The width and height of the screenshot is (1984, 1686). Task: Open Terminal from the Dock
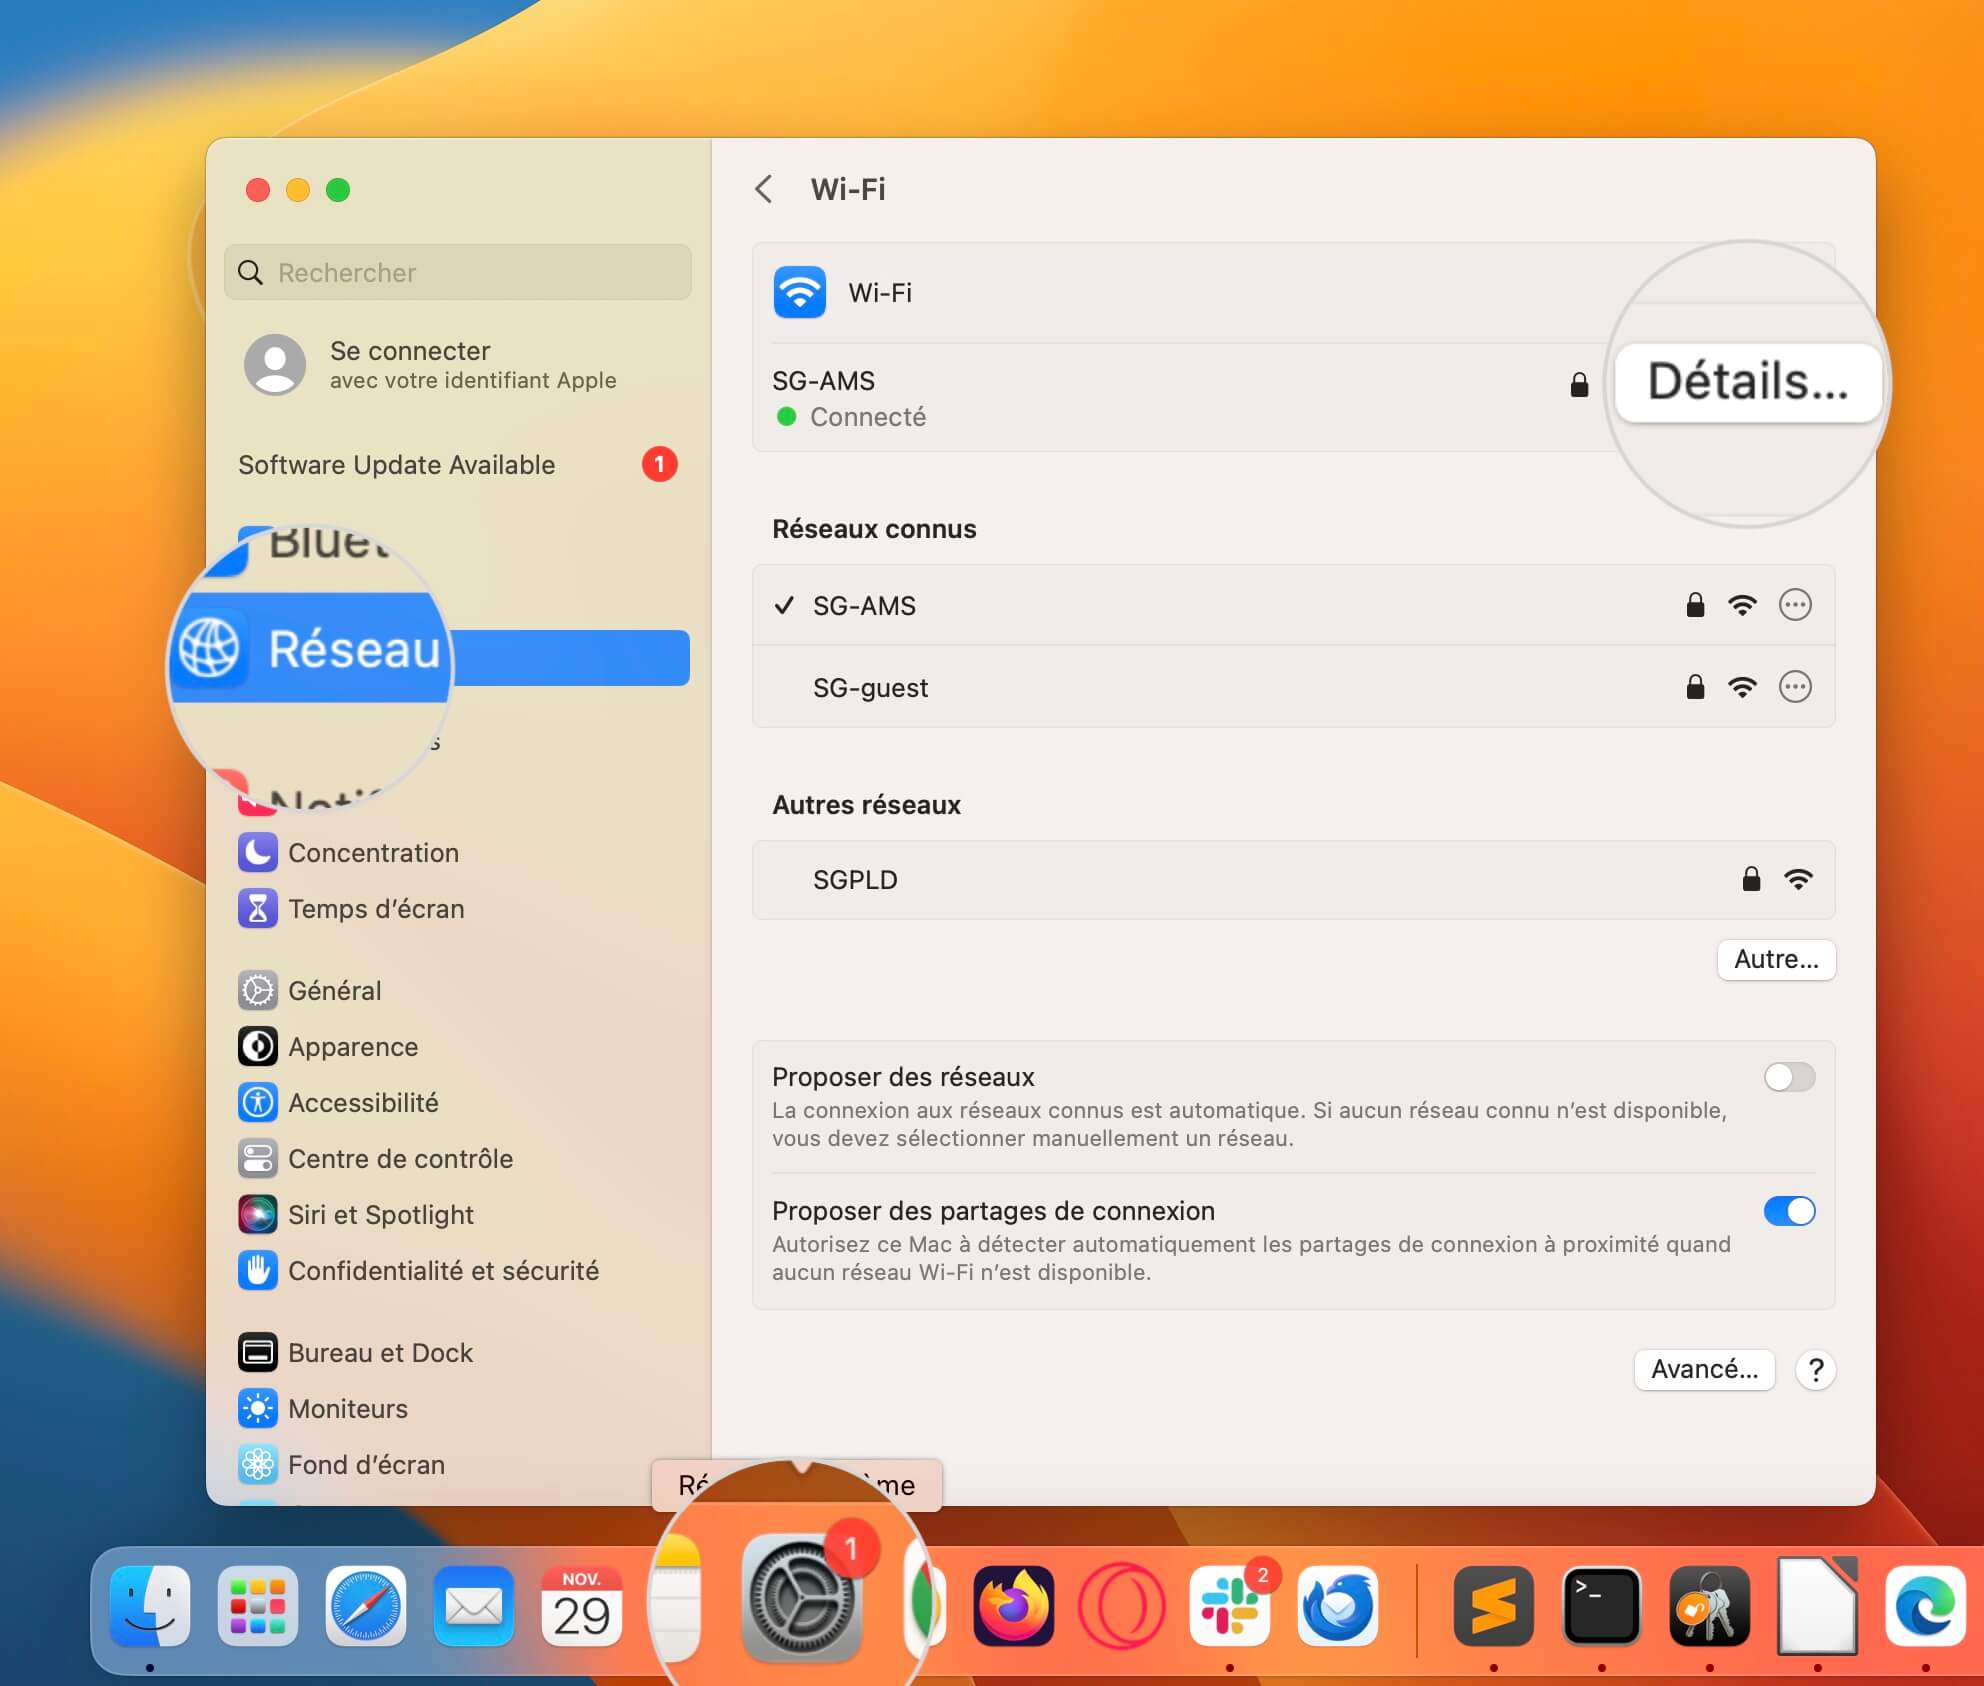point(1602,1606)
